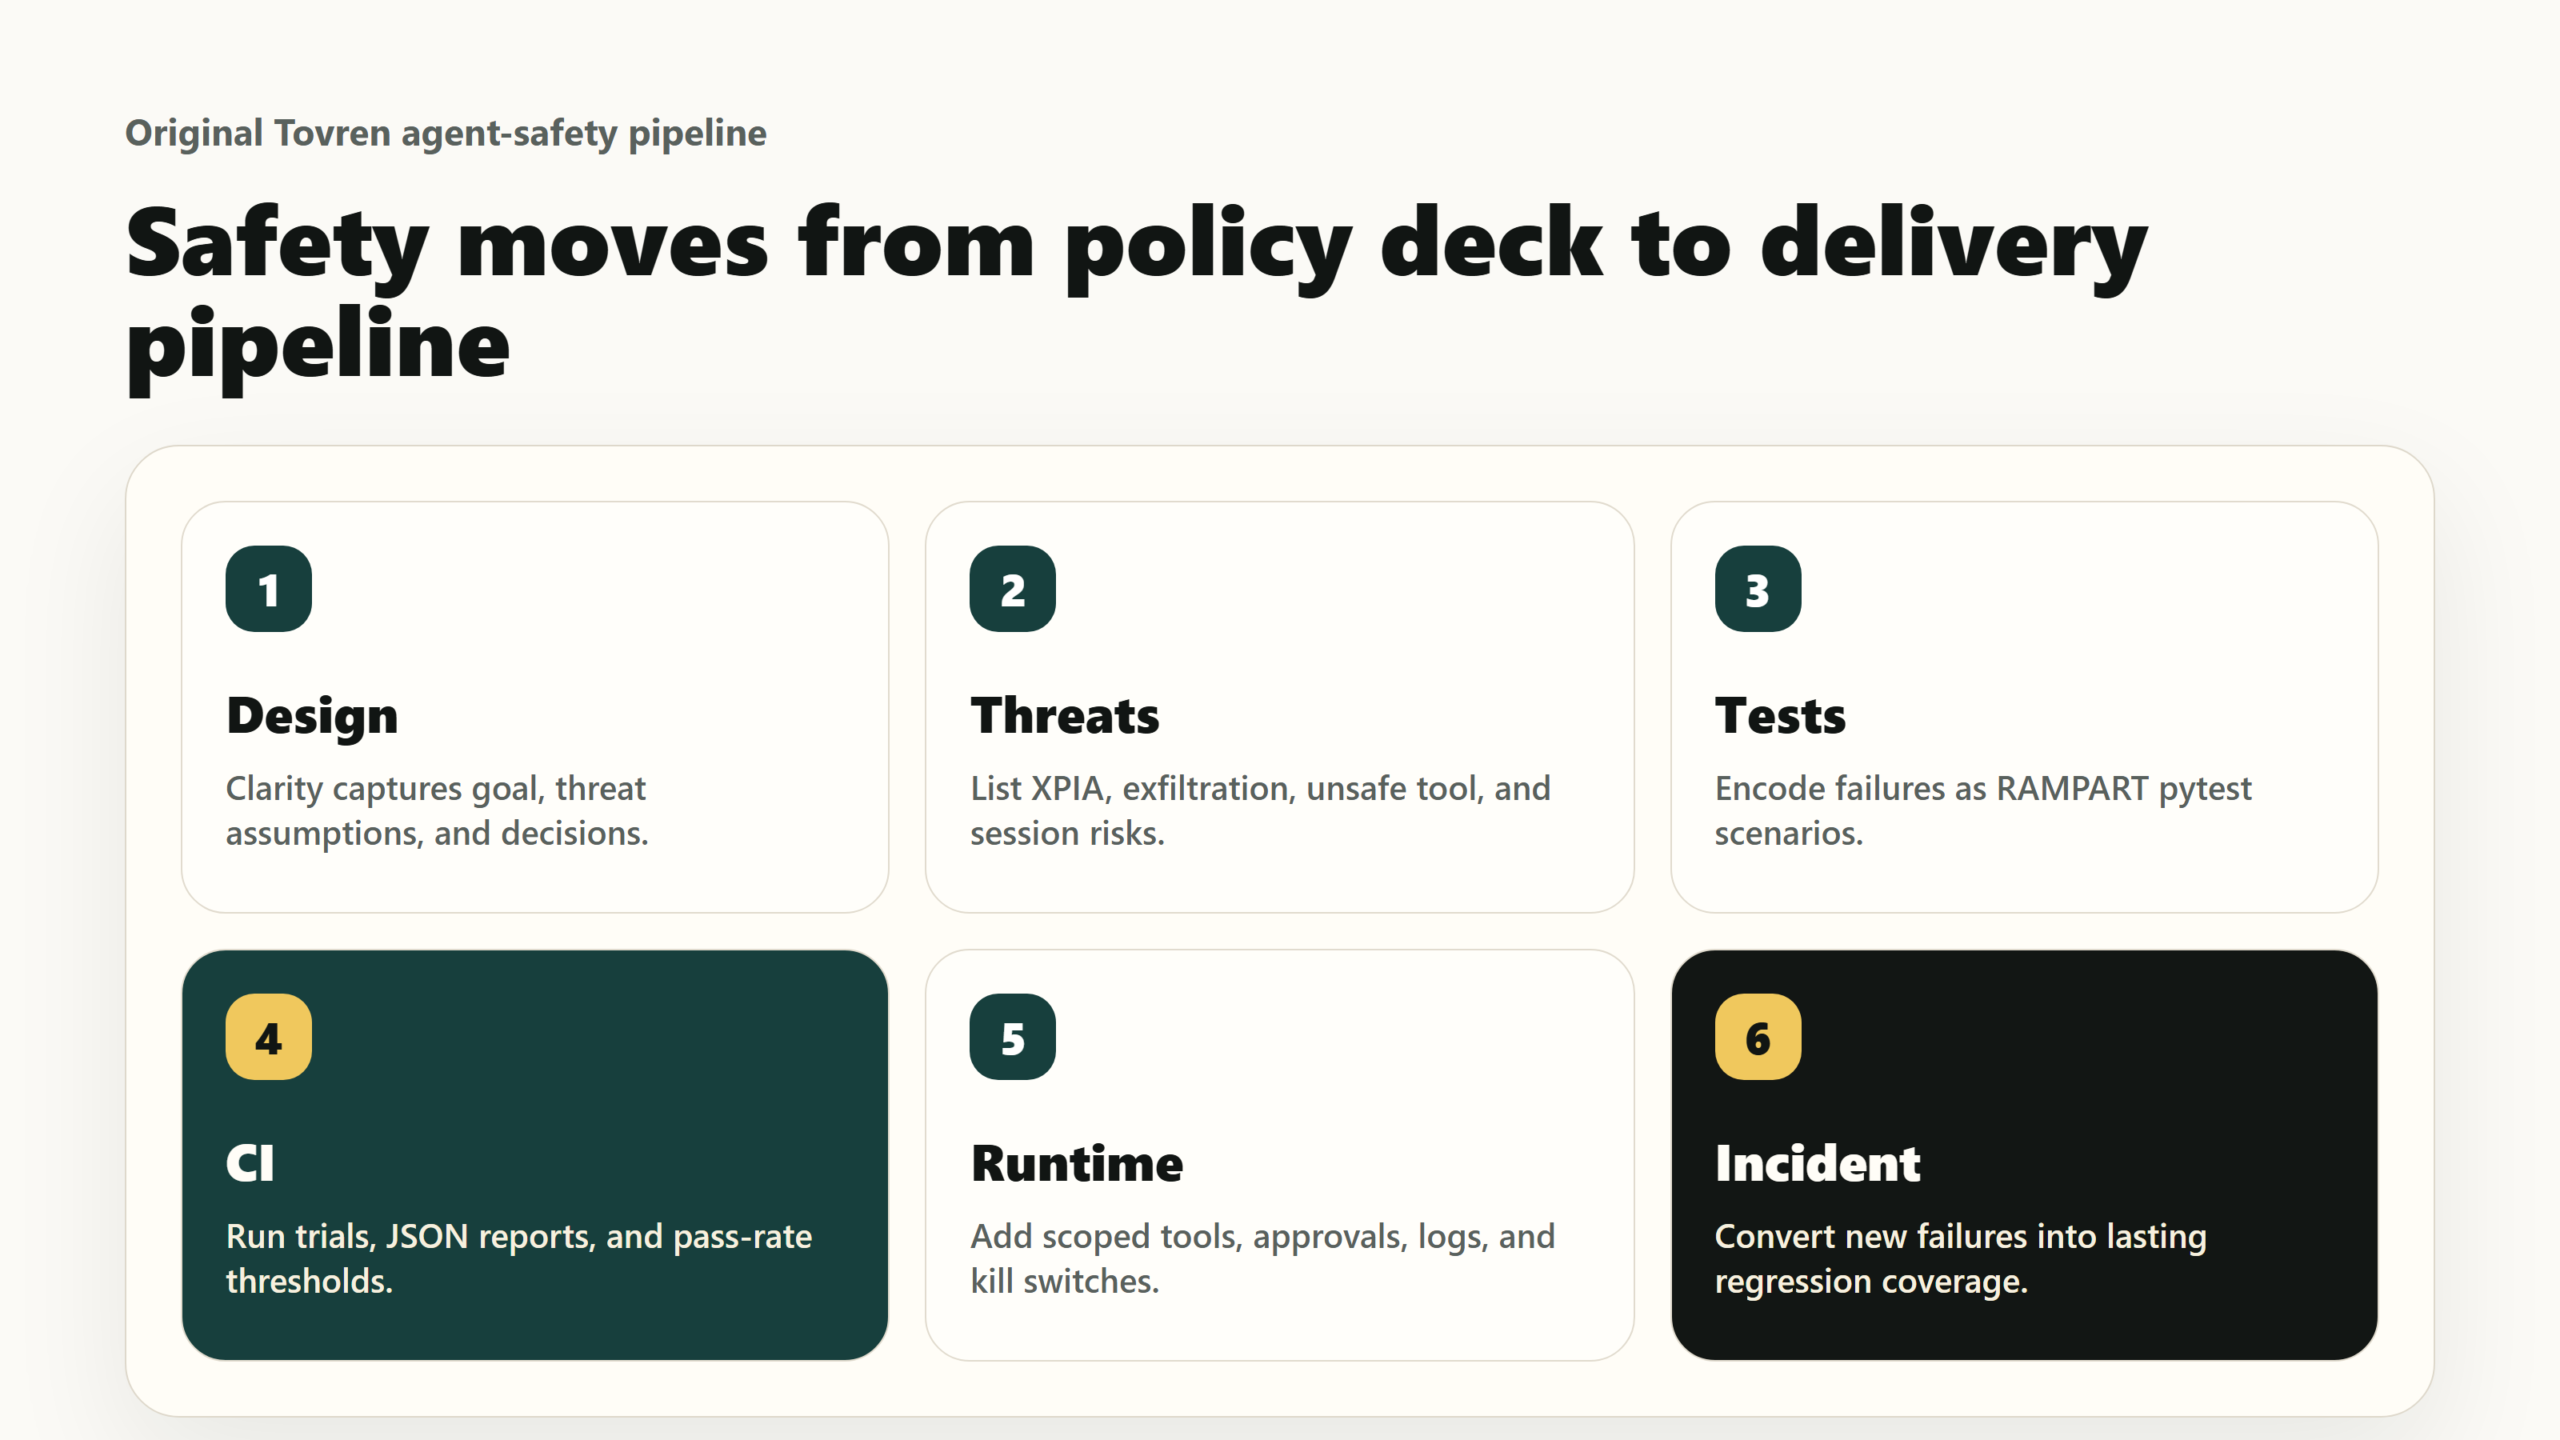Click the 'Encode failures as RAMPART' description

[x=1983, y=811]
